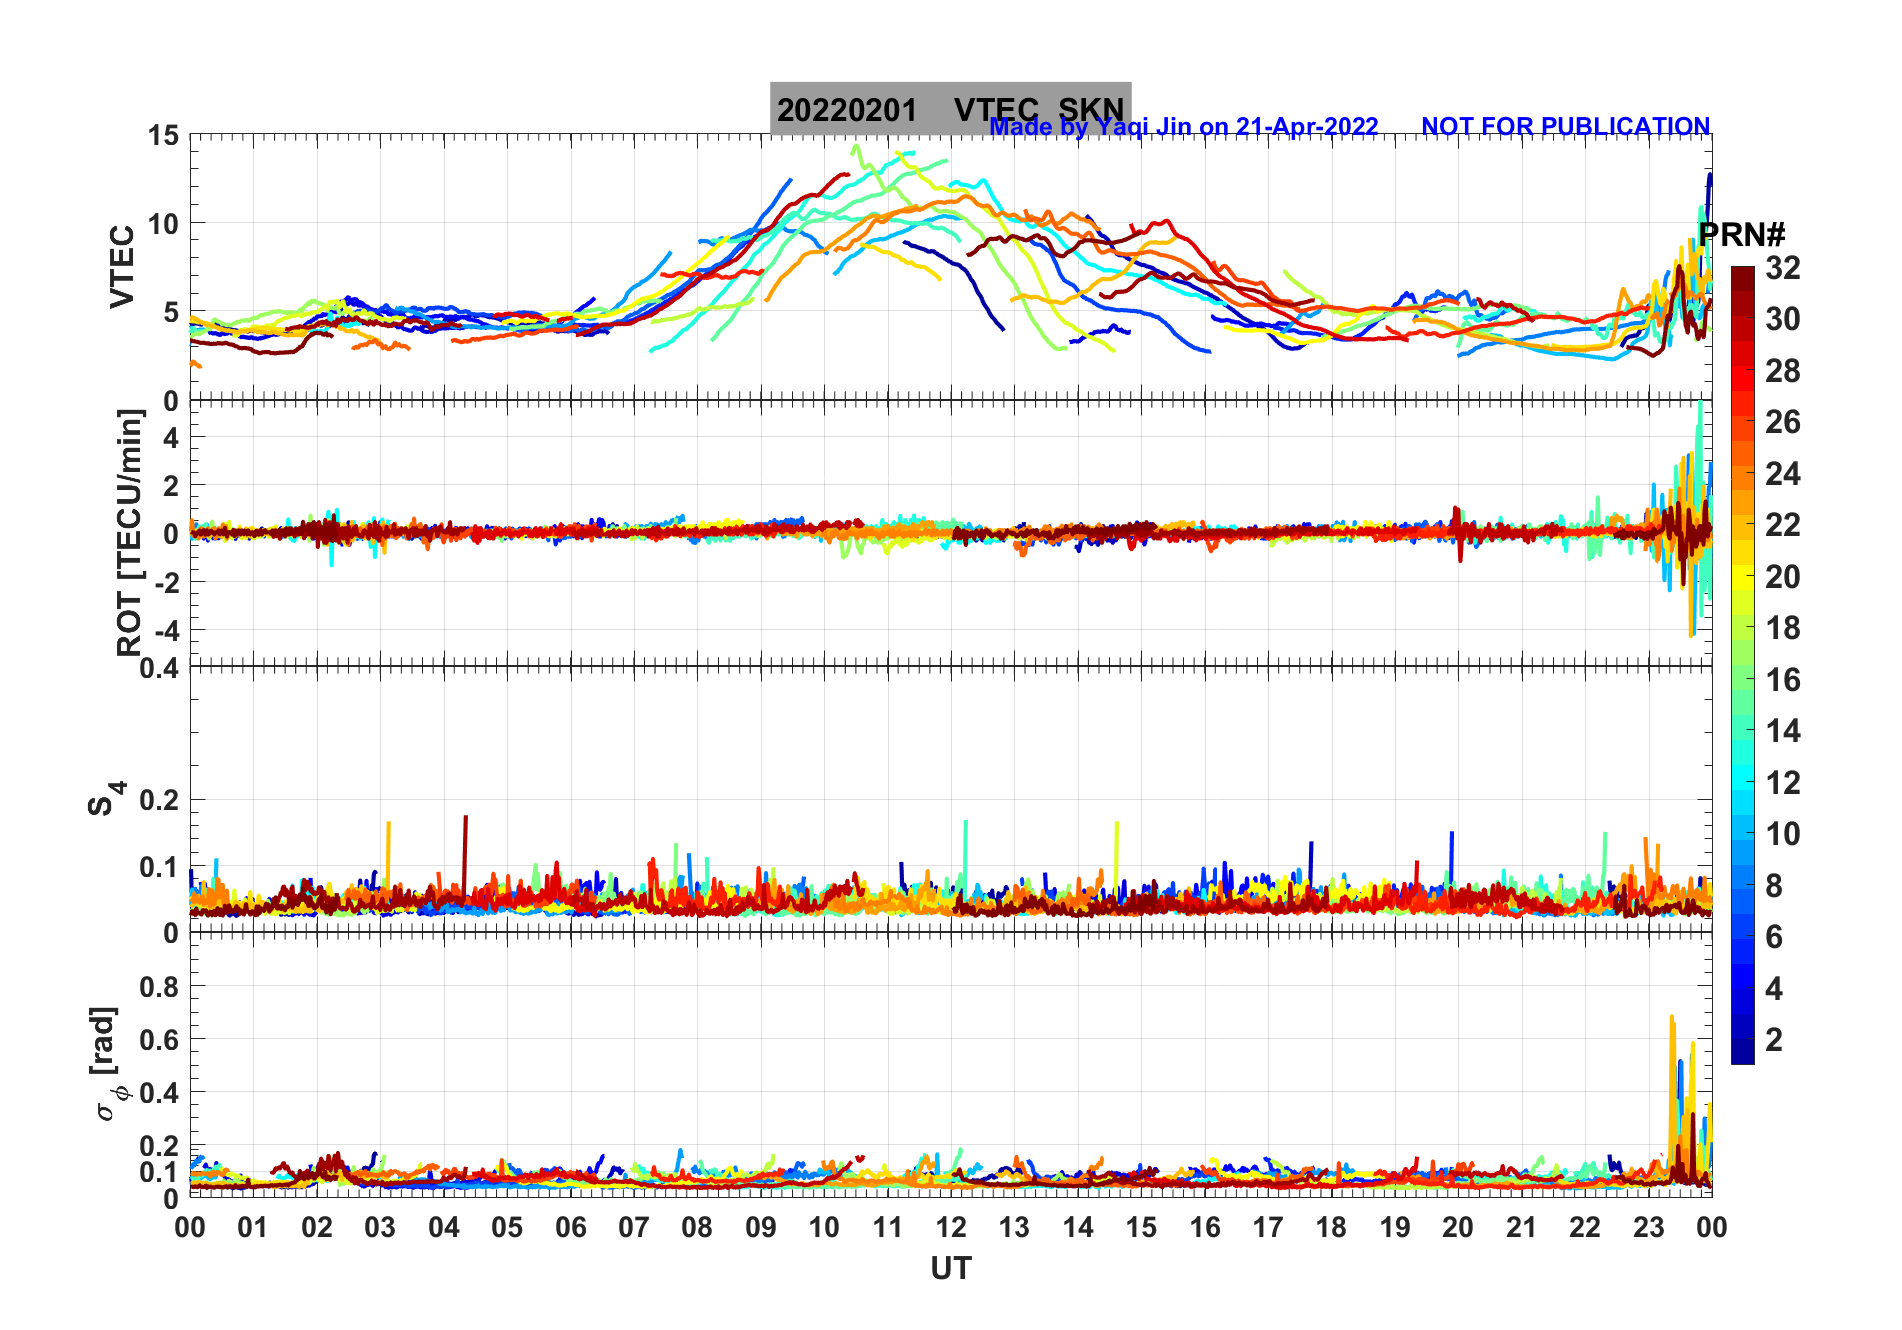Click the PRN# colorbar title
This screenshot has height=1330, width=1902.
[x=1742, y=235]
